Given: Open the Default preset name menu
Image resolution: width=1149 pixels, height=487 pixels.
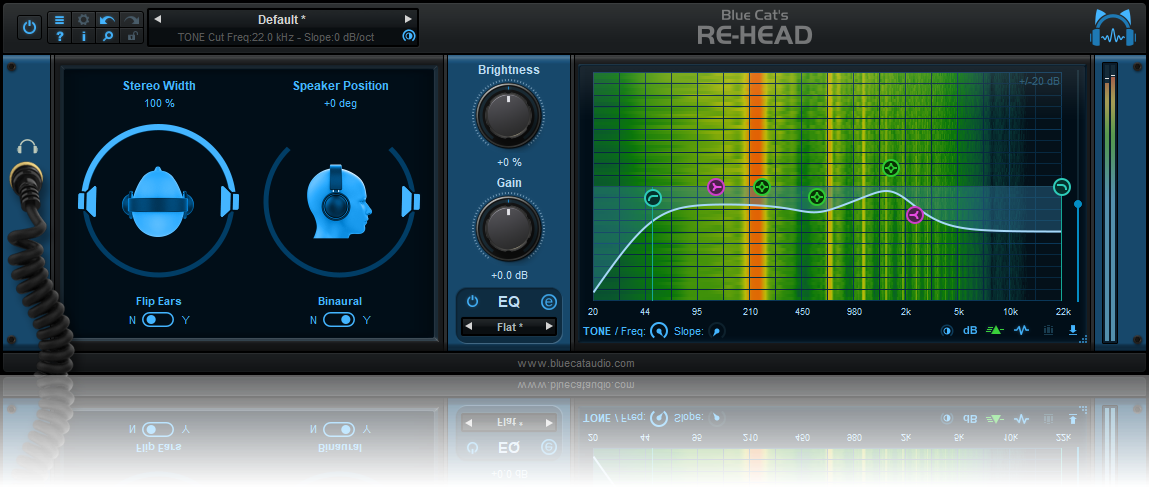Looking at the screenshot, I should tap(282, 19).
